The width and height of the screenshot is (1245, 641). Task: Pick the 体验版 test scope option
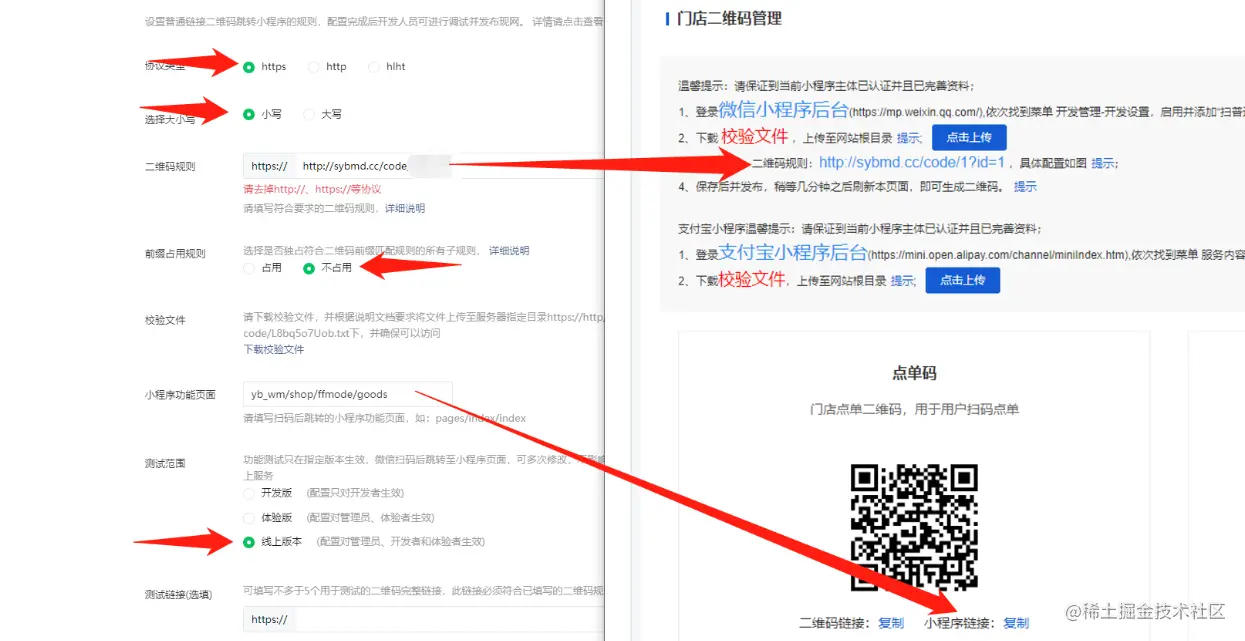(249, 518)
